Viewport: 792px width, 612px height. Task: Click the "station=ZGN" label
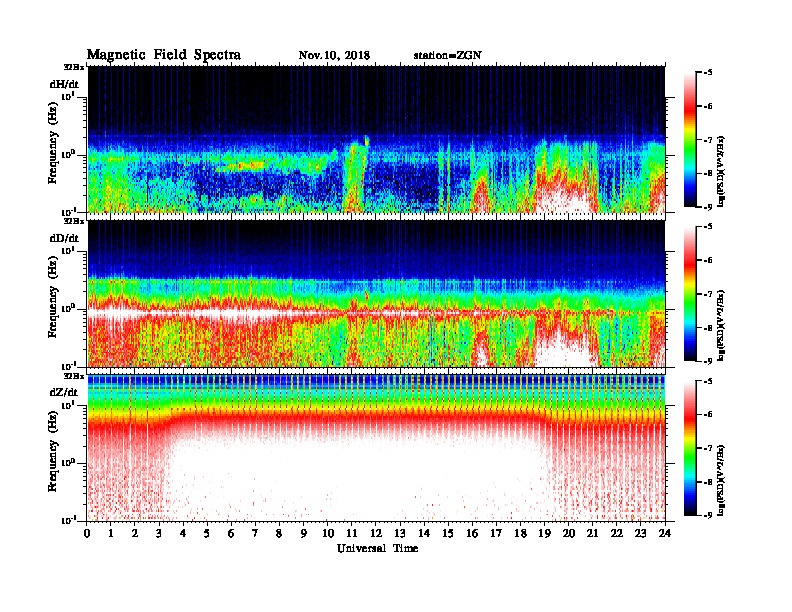pos(448,56)
